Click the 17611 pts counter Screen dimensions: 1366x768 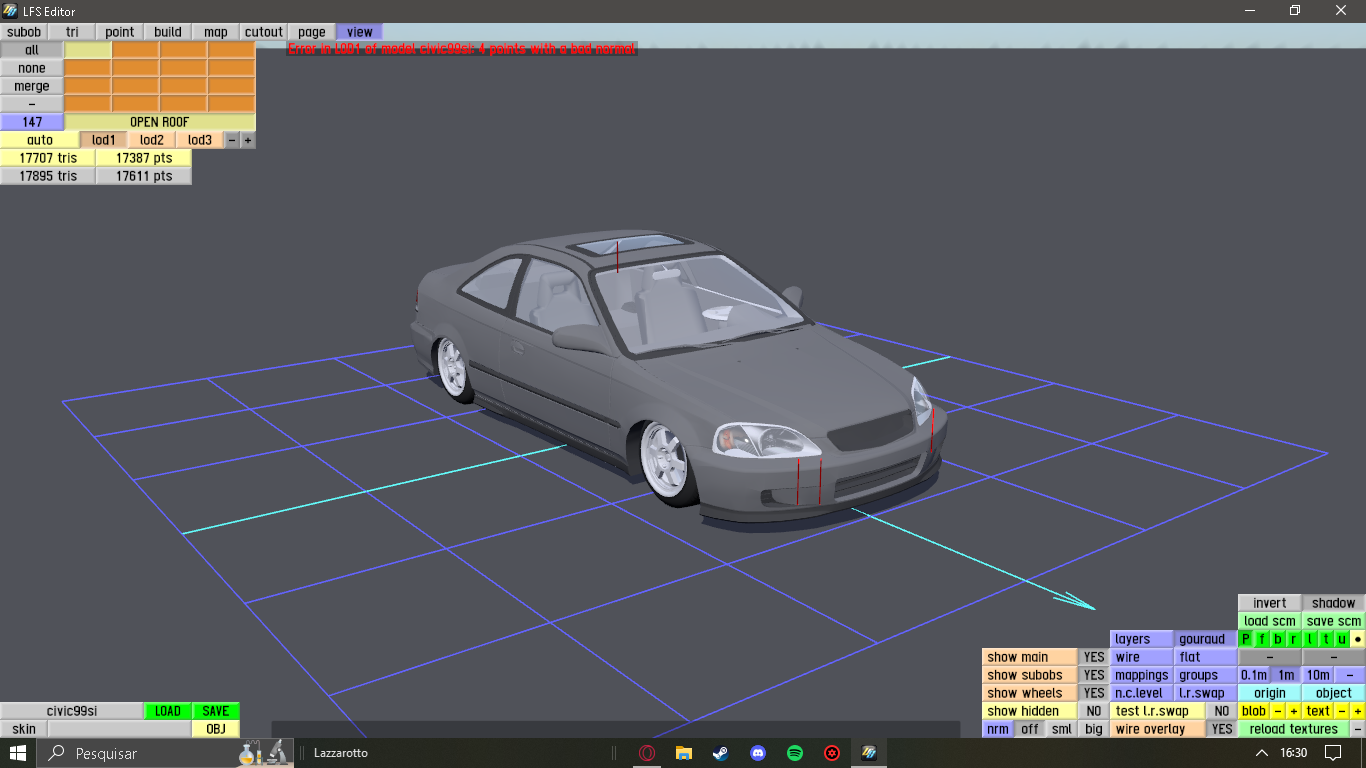click(144, 176)
